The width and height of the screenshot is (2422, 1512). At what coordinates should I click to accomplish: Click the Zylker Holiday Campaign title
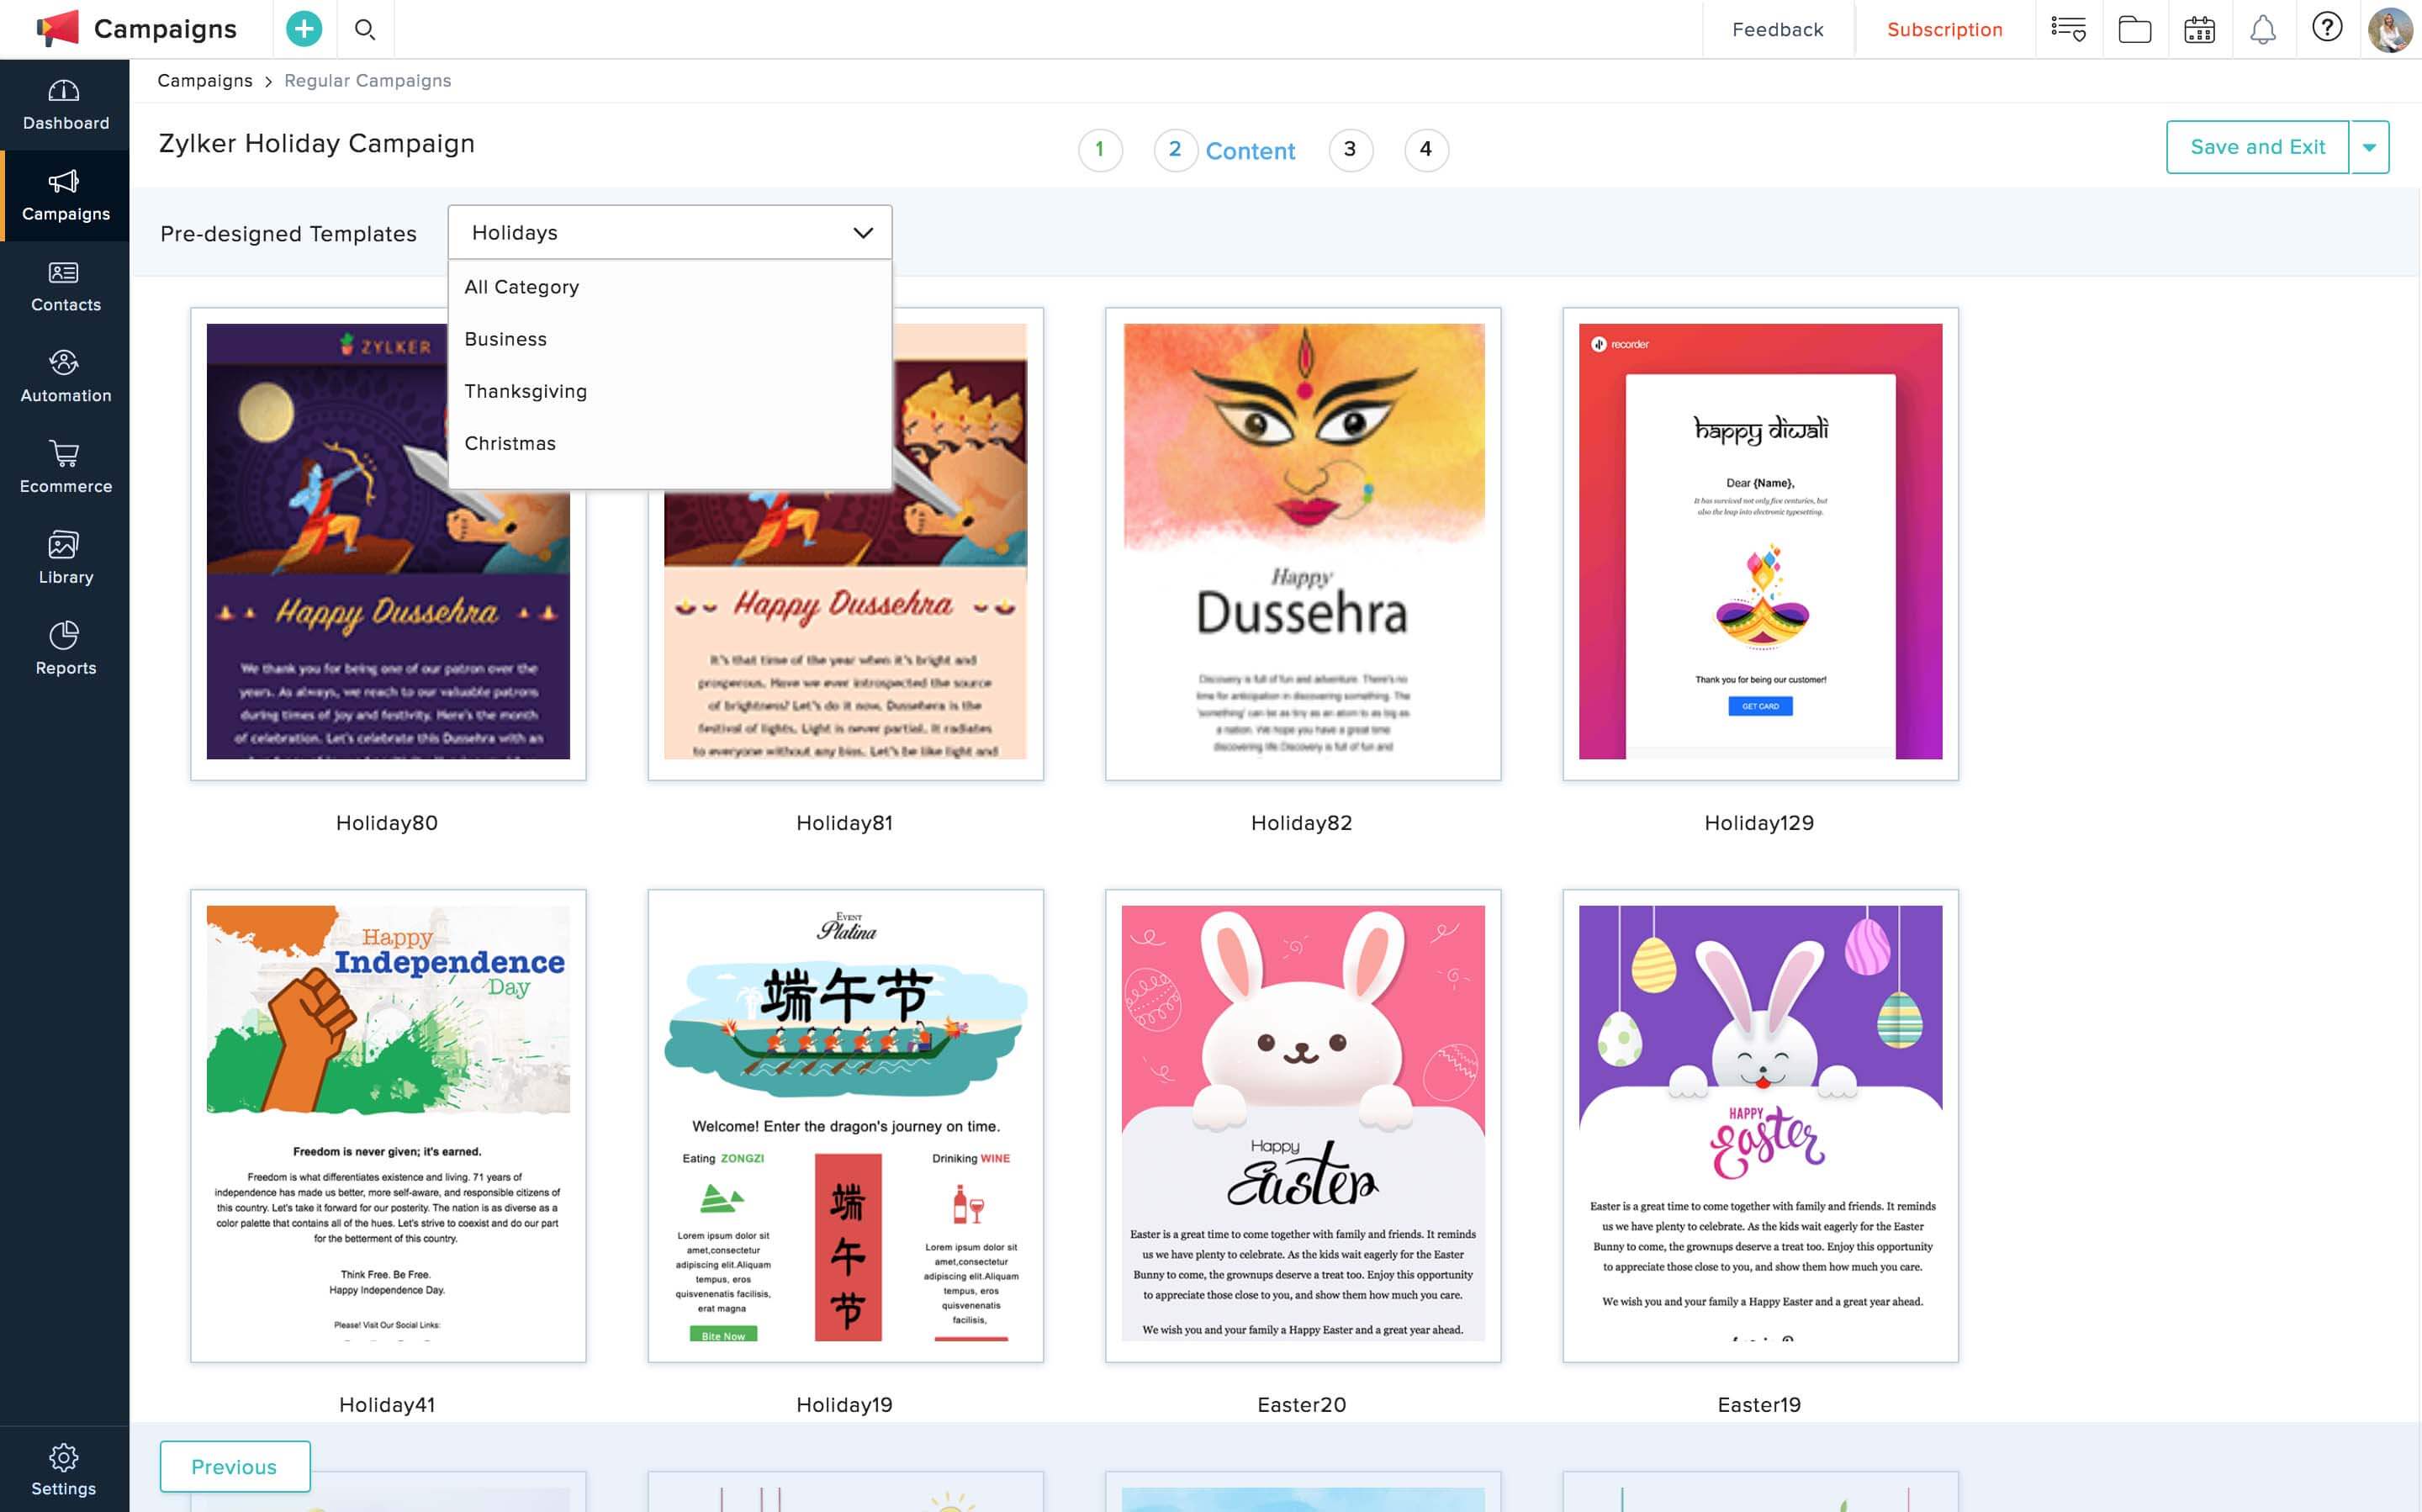[317, 144]
